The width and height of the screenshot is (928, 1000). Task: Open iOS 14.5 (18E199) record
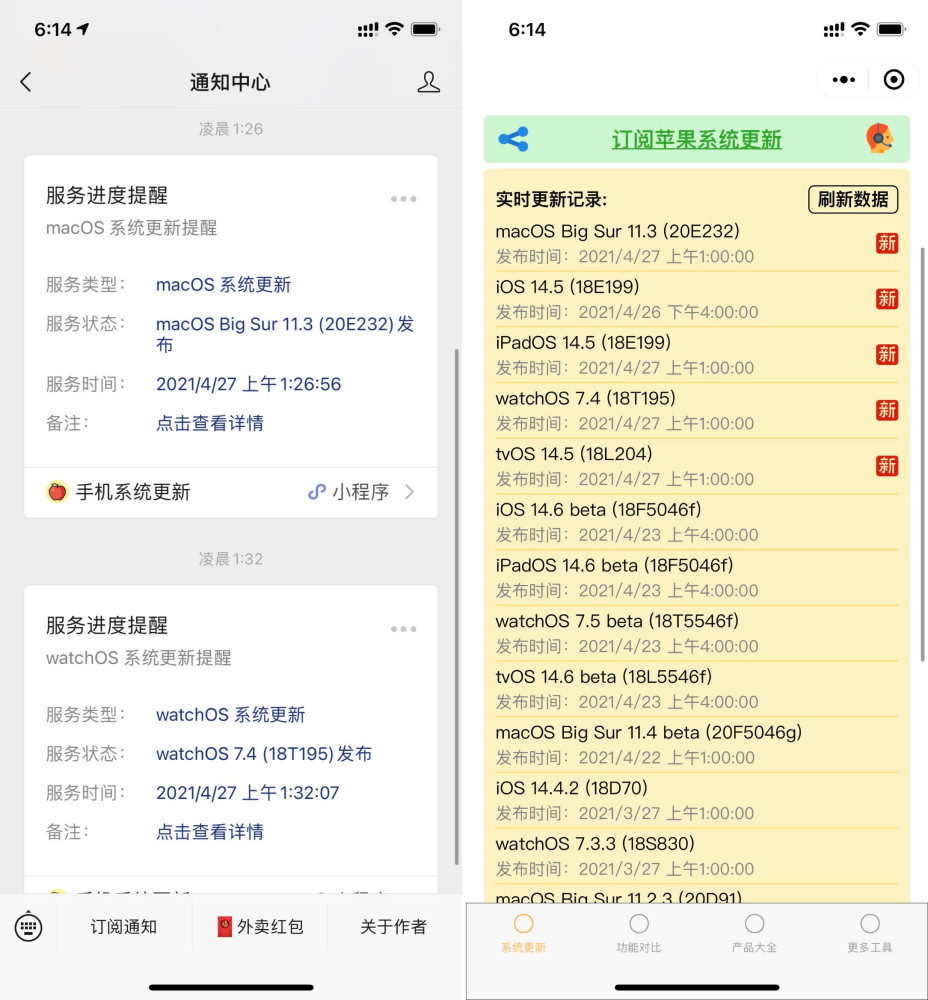[x=696, y=299]
